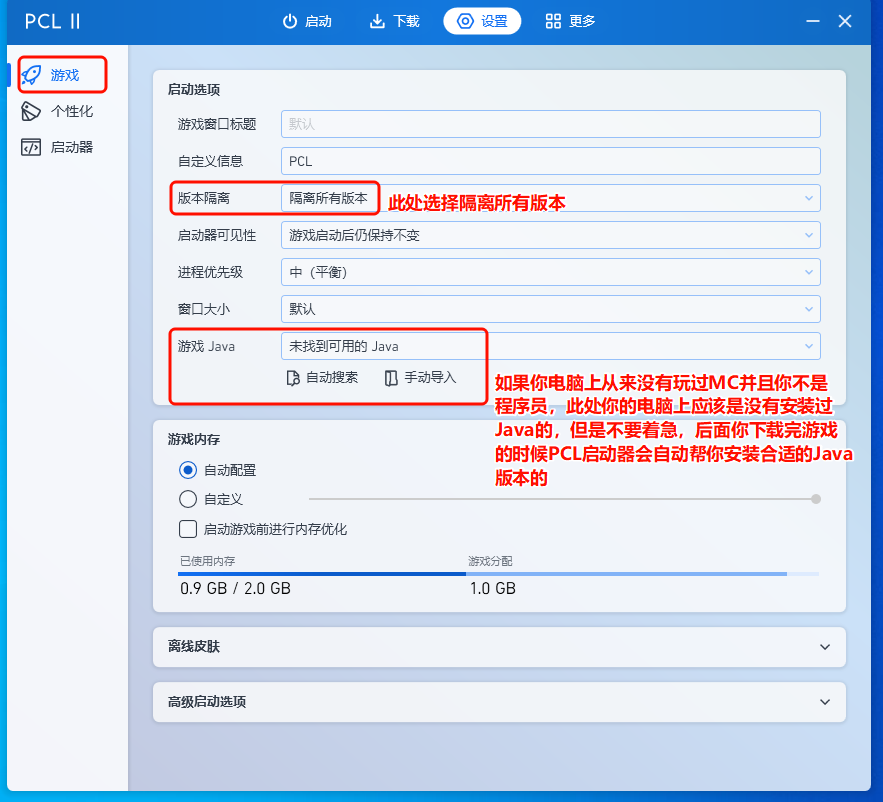Screen dimensions: 883x802
Task: Open the 启动器 code window icon
Action: pos(32,147)
